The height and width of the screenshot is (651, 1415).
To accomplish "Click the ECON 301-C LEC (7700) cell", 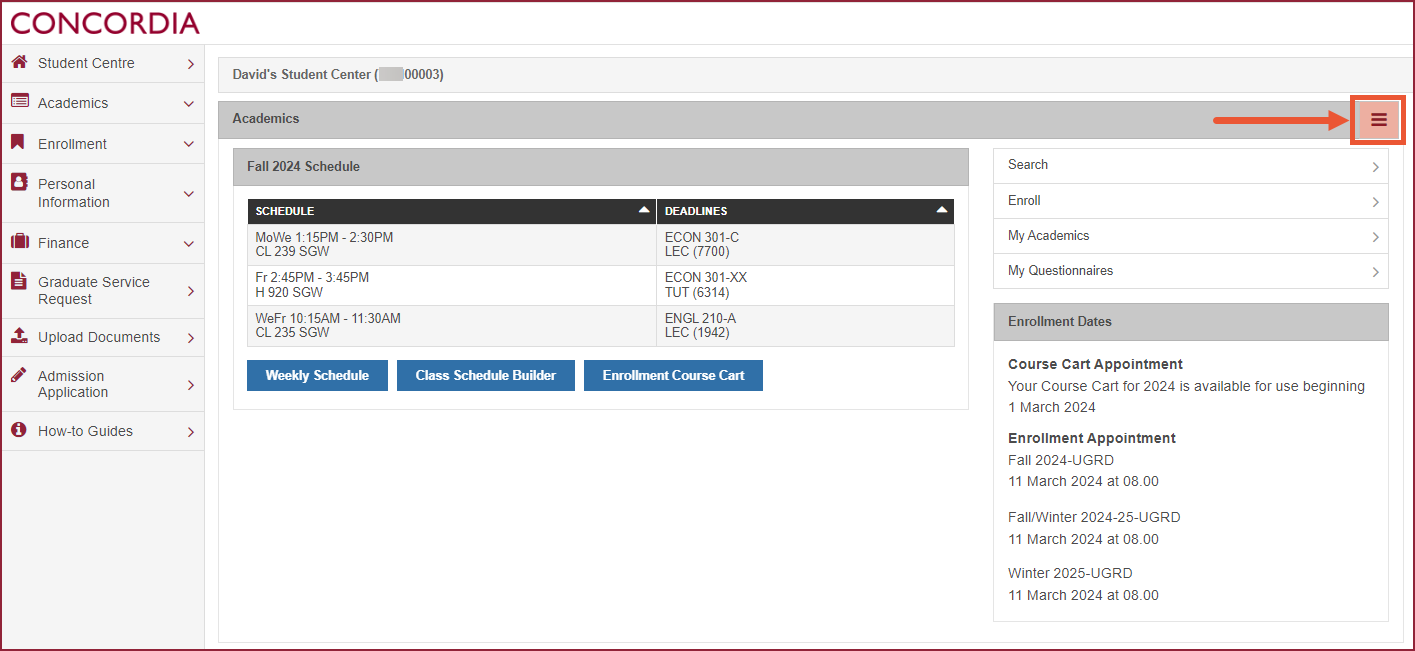I will point(805,245).
